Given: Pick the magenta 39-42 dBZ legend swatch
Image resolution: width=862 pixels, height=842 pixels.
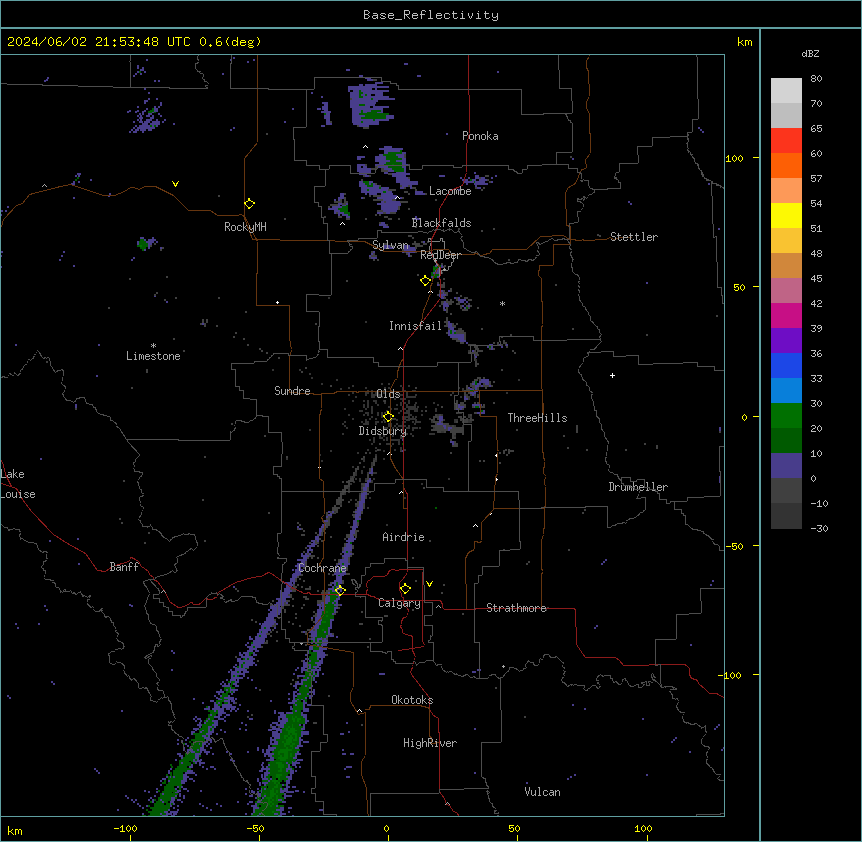Looking at the screenshot, I should 786,315.
